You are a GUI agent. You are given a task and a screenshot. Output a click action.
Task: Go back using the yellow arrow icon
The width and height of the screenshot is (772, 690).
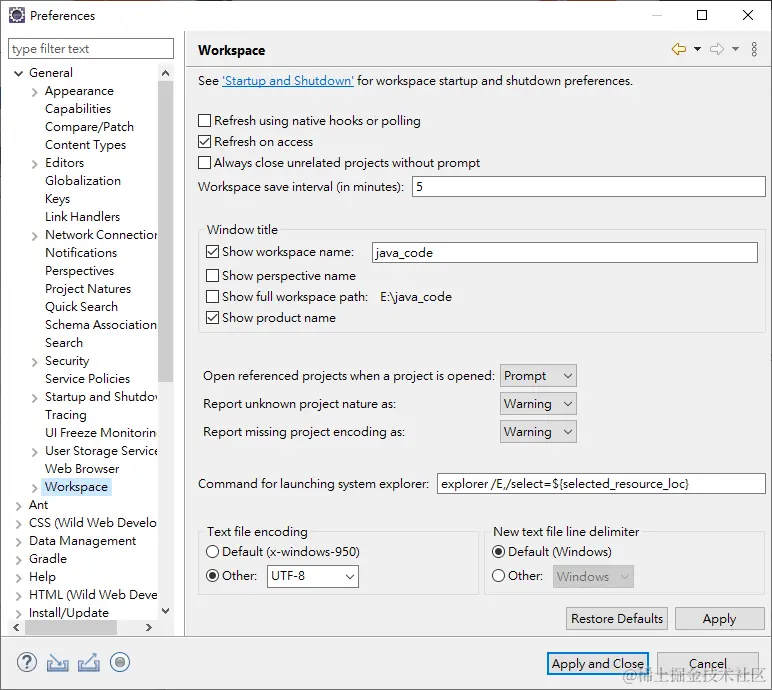678,49
